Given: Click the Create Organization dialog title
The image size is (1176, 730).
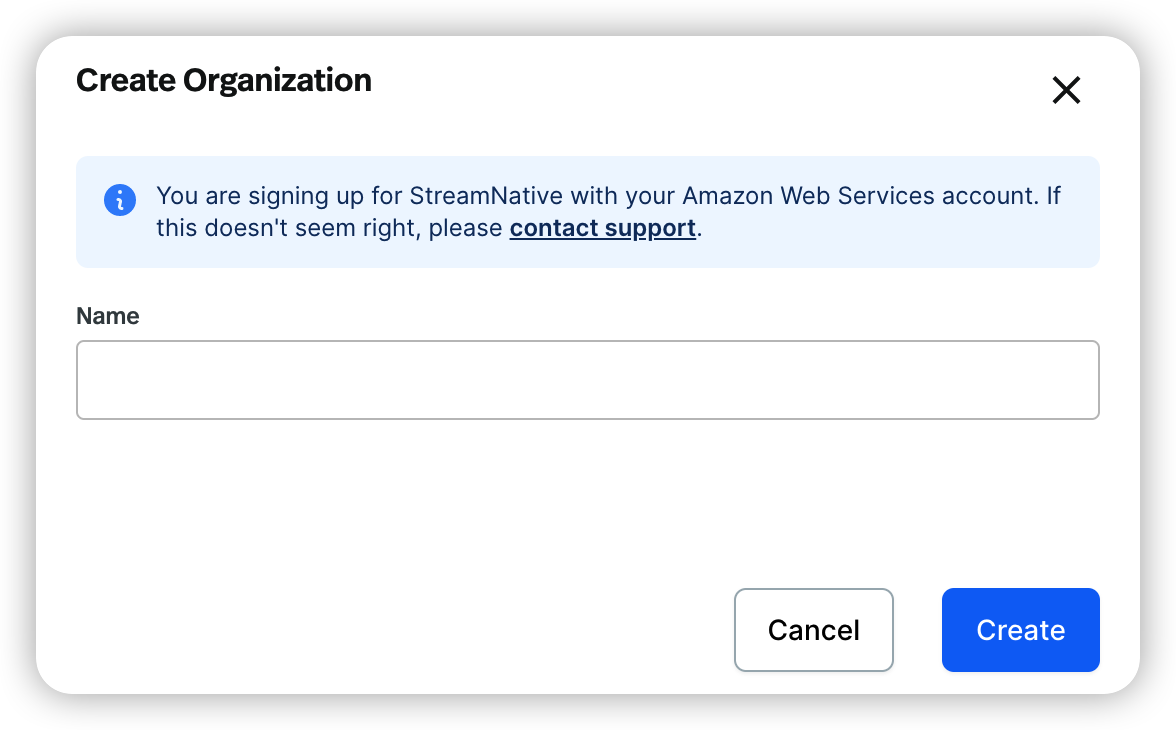Looking at the screenshot, I should click(x=223, y=80).
